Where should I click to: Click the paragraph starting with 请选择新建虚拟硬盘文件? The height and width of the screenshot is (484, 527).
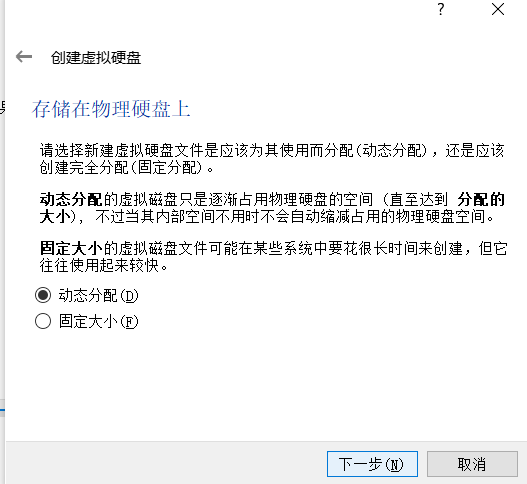(x=272, y=159)
